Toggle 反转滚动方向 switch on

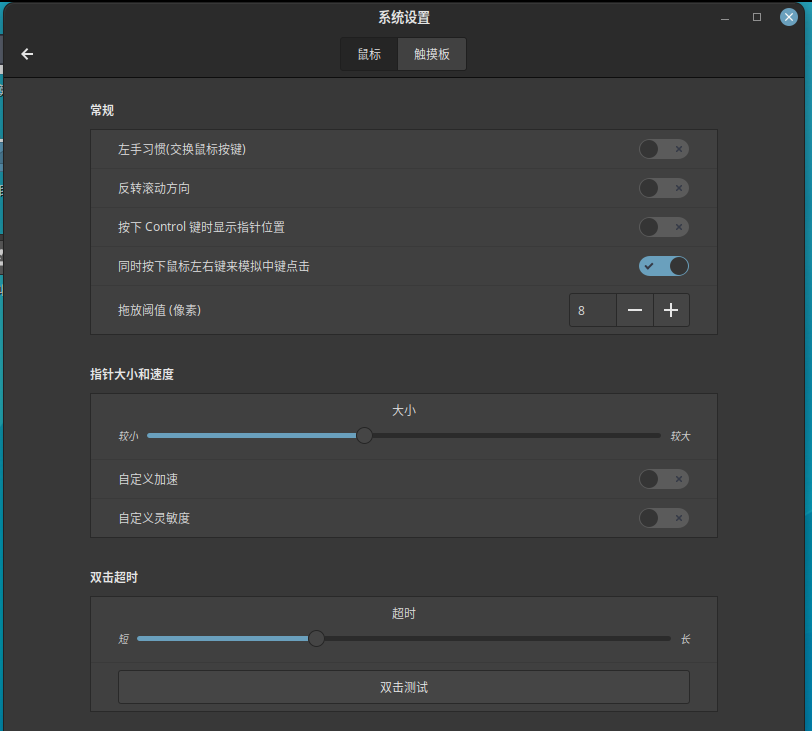[664, 188]
